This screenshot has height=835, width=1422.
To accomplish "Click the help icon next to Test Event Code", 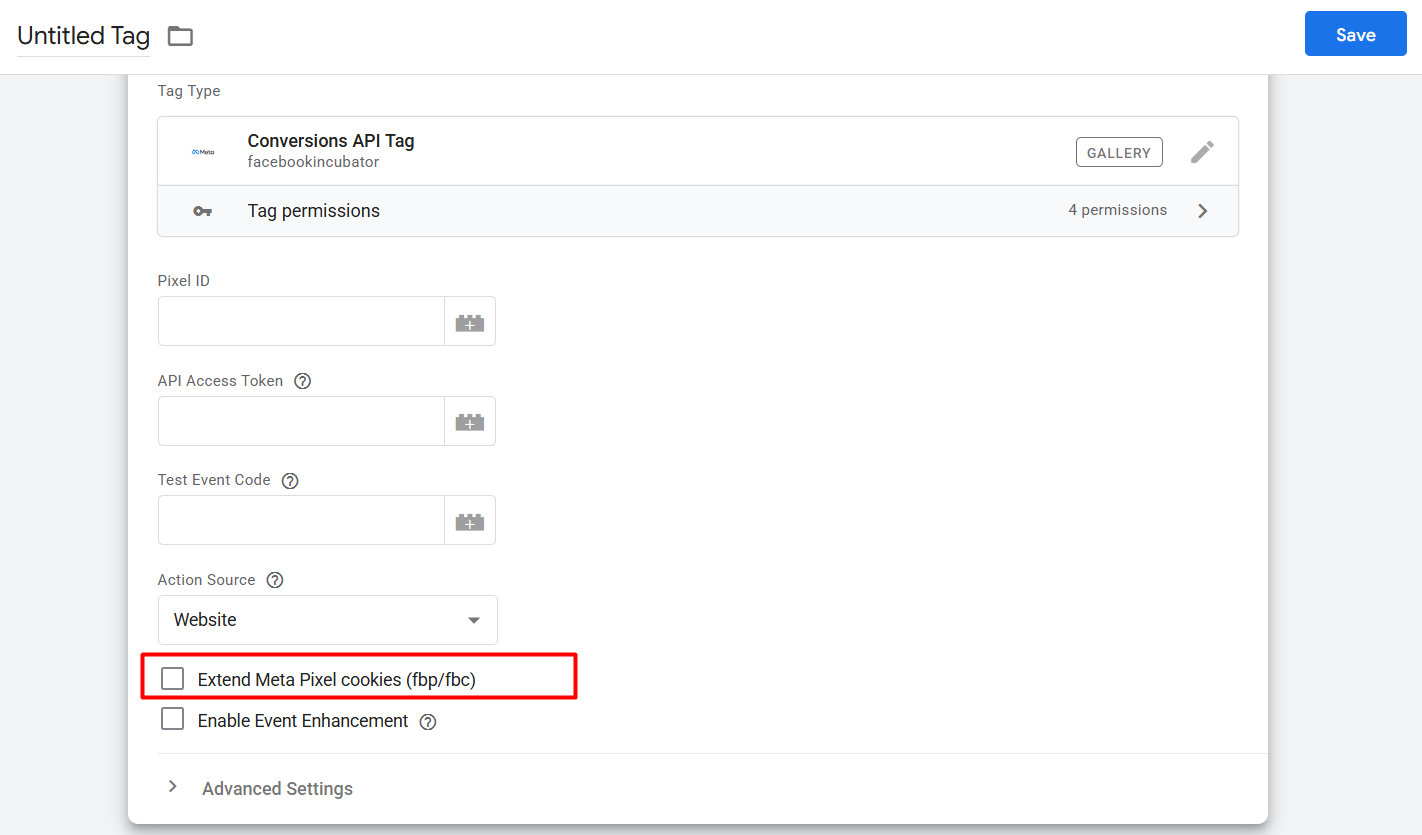I will coord(290,481).
